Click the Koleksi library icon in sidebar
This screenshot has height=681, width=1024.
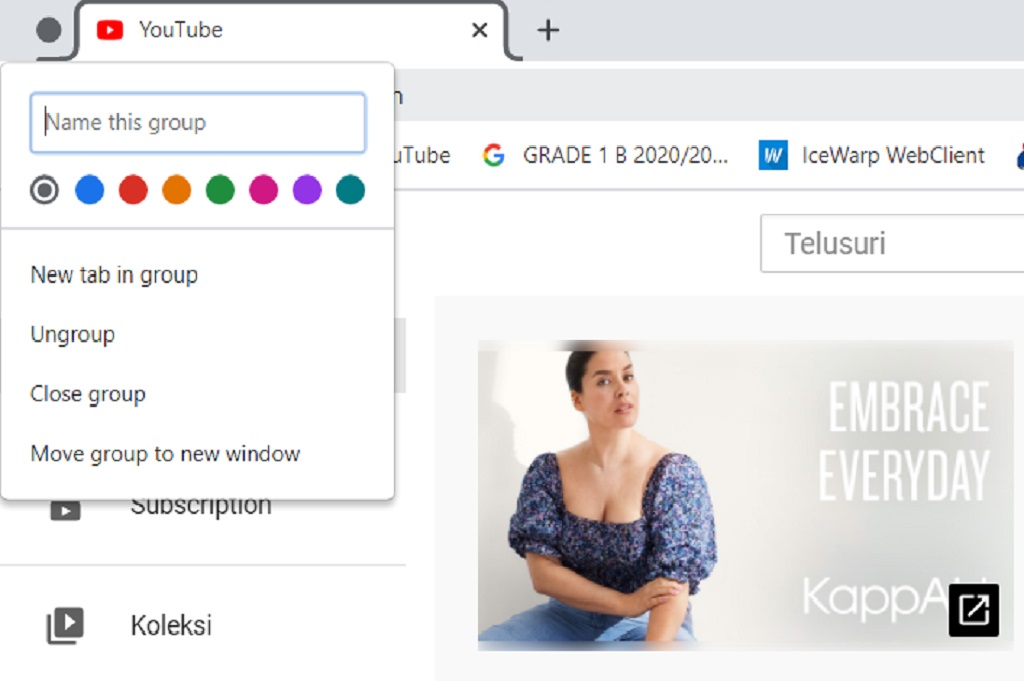tap(65, 626)
